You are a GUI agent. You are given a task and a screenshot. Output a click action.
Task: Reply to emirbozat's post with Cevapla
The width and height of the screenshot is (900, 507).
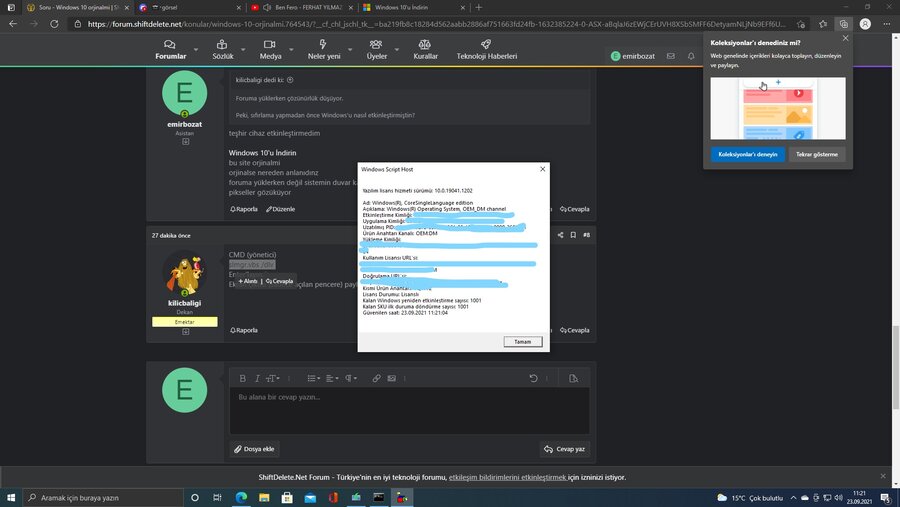[x=575, y=209]
